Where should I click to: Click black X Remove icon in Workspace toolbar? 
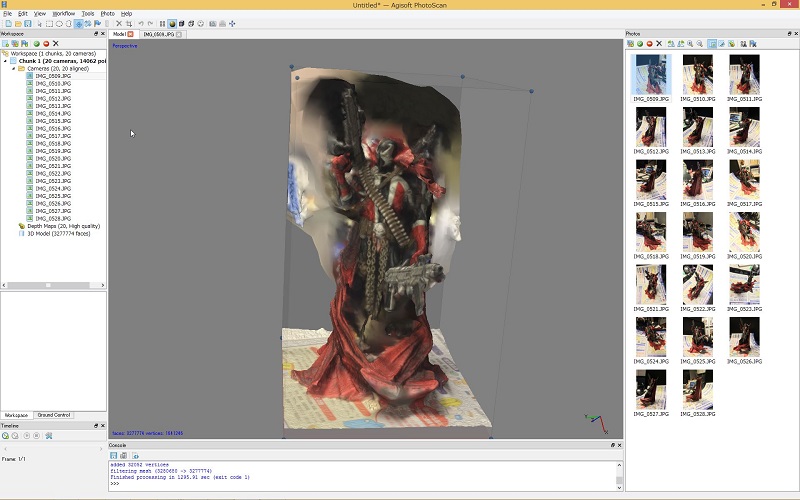tap(56, 44)
